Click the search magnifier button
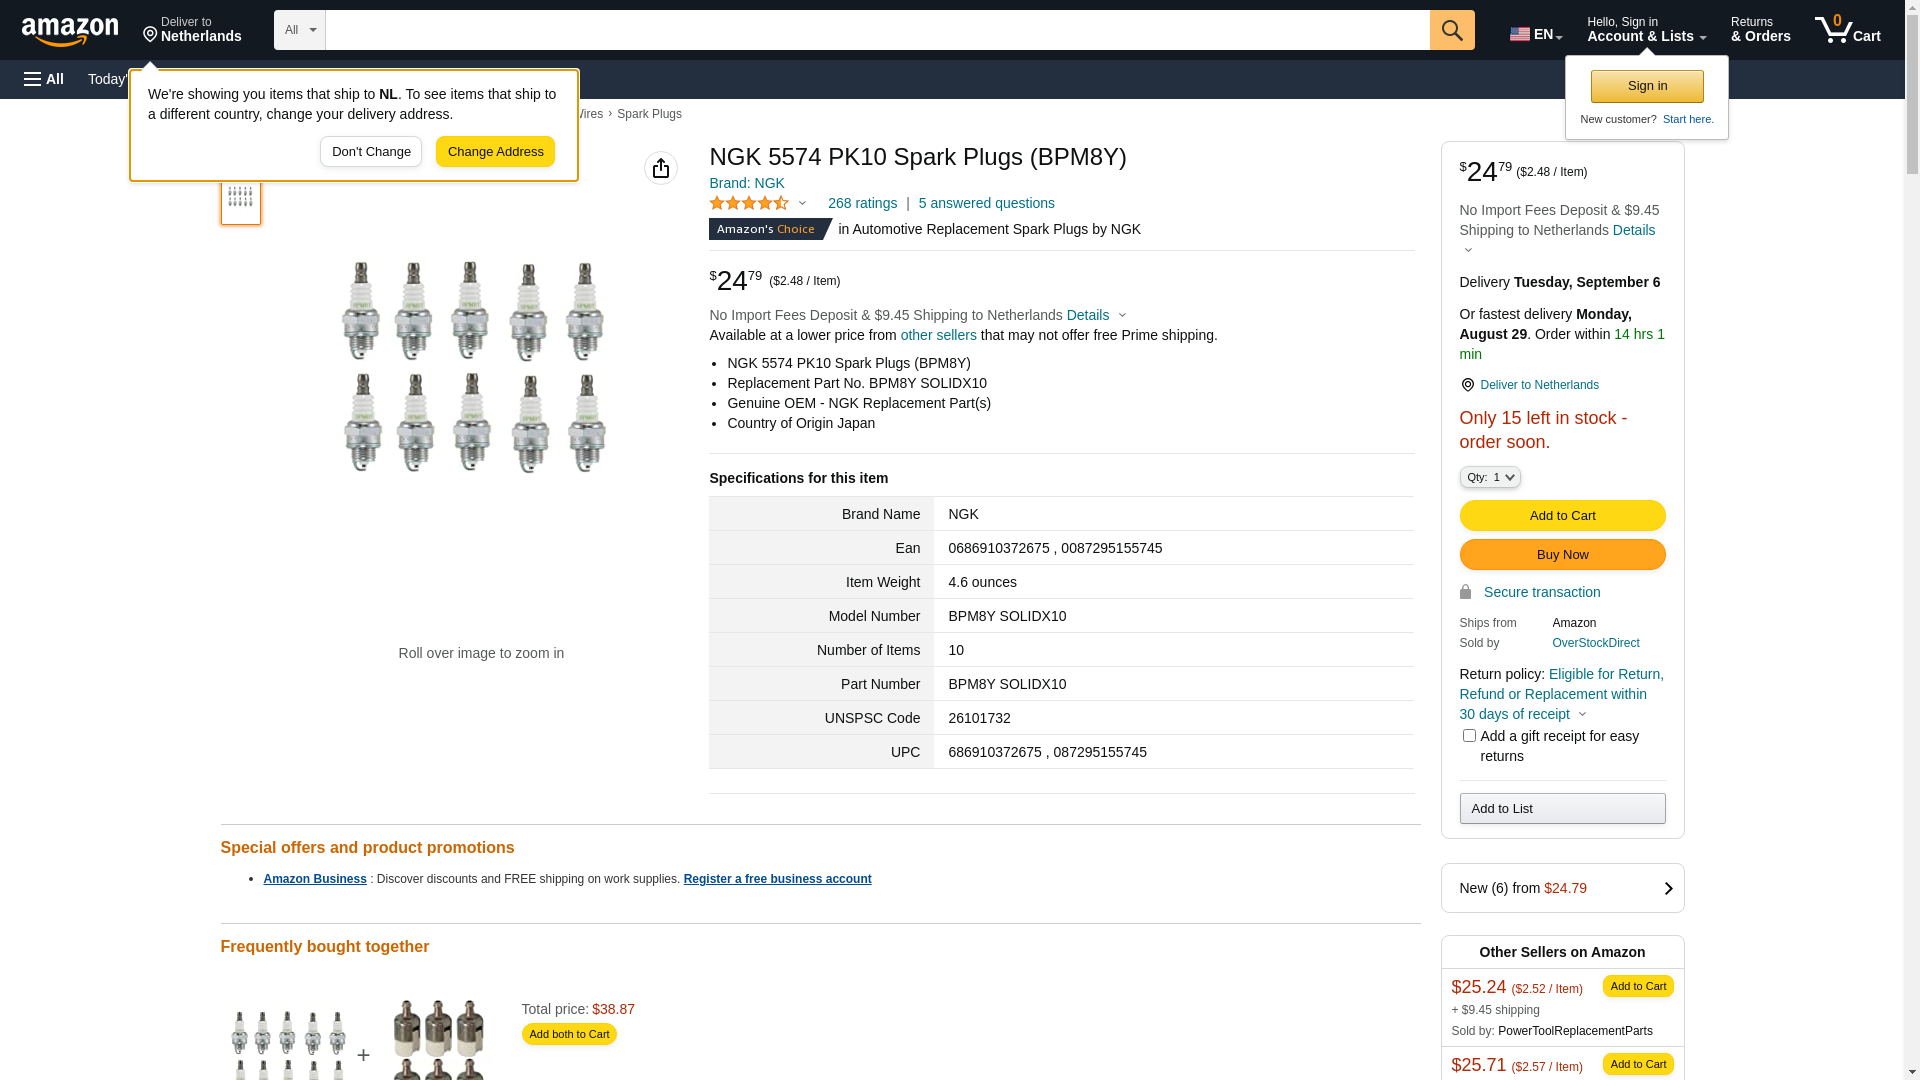Viewport: 1920px width, 1080px height. coord(1452,30)
